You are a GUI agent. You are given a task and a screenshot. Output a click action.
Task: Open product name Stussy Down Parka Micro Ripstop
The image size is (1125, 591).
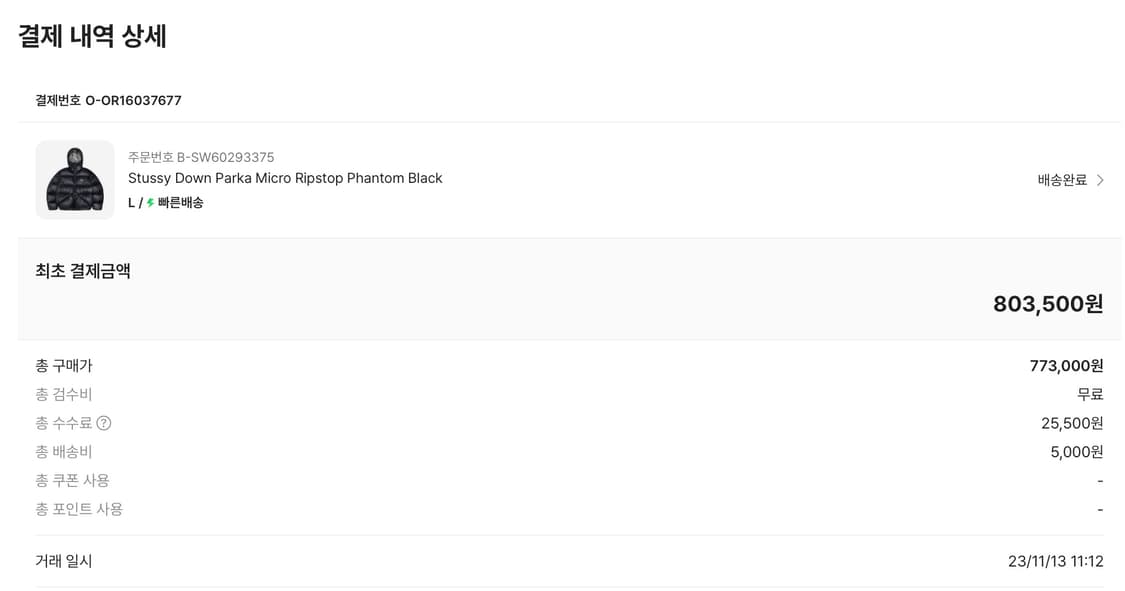285,179
